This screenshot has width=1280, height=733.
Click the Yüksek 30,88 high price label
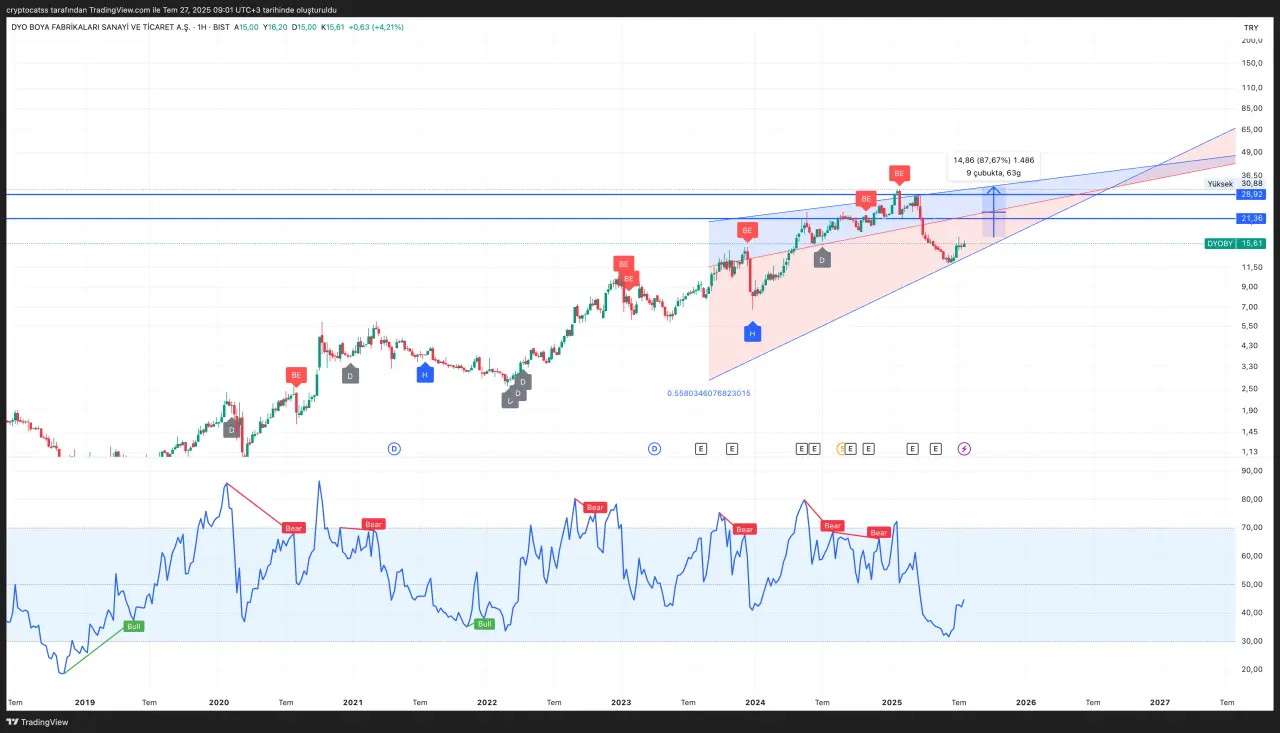tap(1236, 184)
